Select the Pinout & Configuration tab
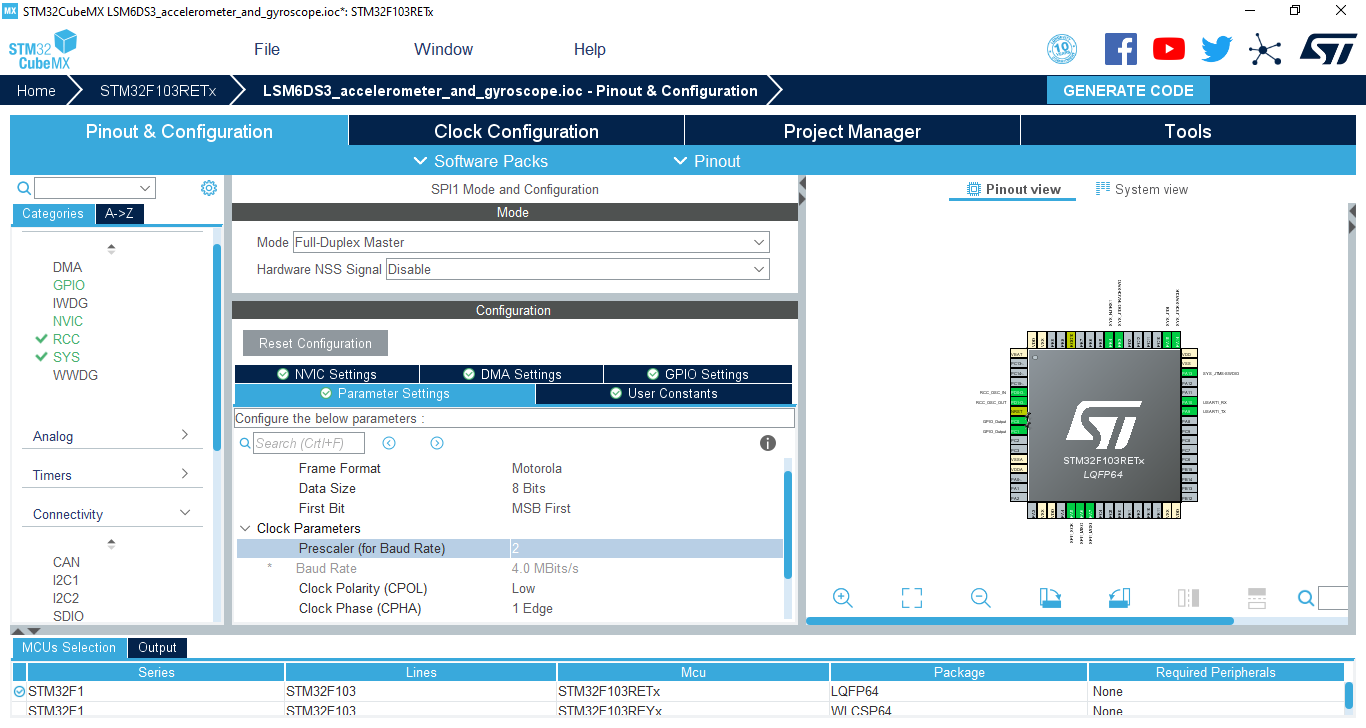1366x728 pixels. (179, 131)
